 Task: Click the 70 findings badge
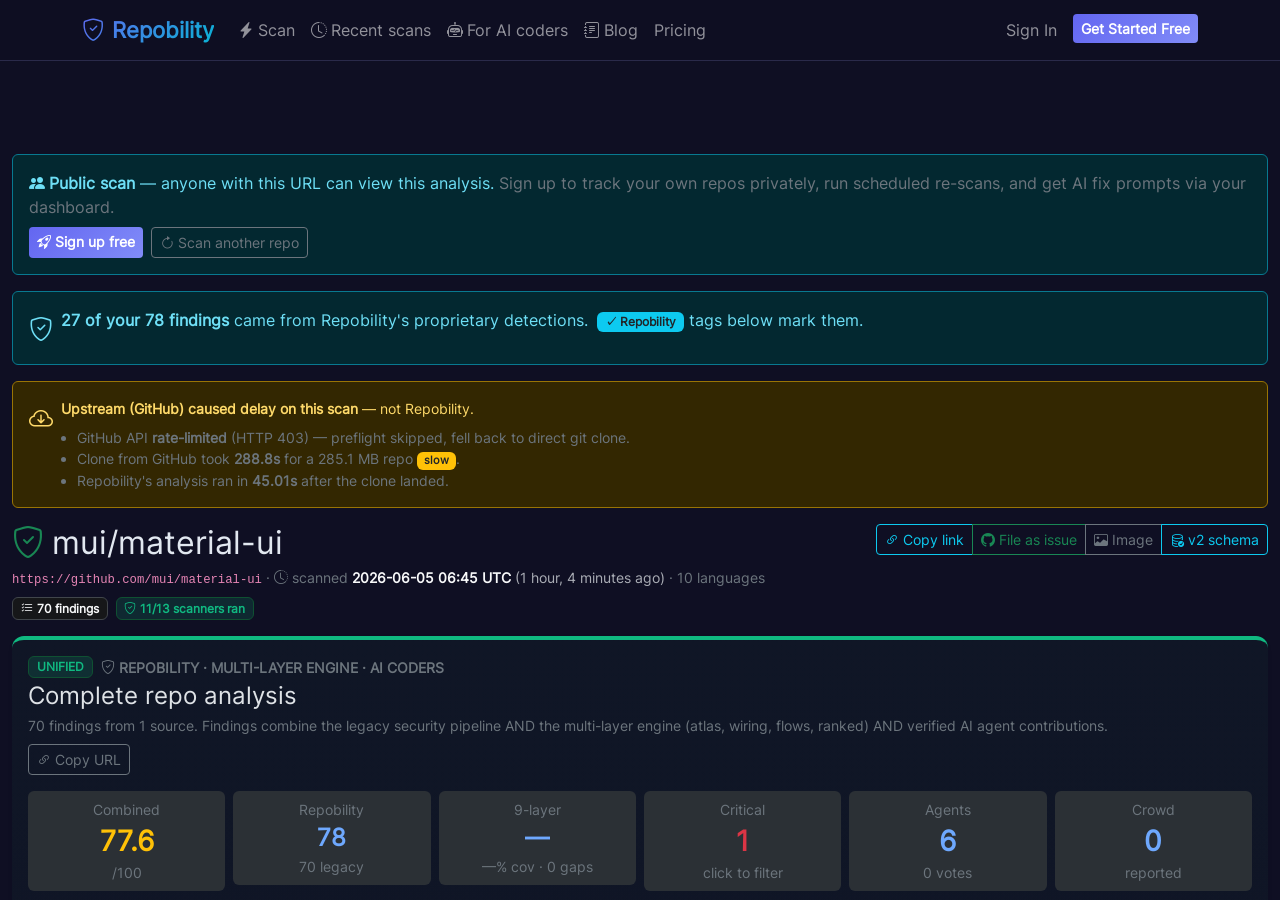(x=60, y=608)
